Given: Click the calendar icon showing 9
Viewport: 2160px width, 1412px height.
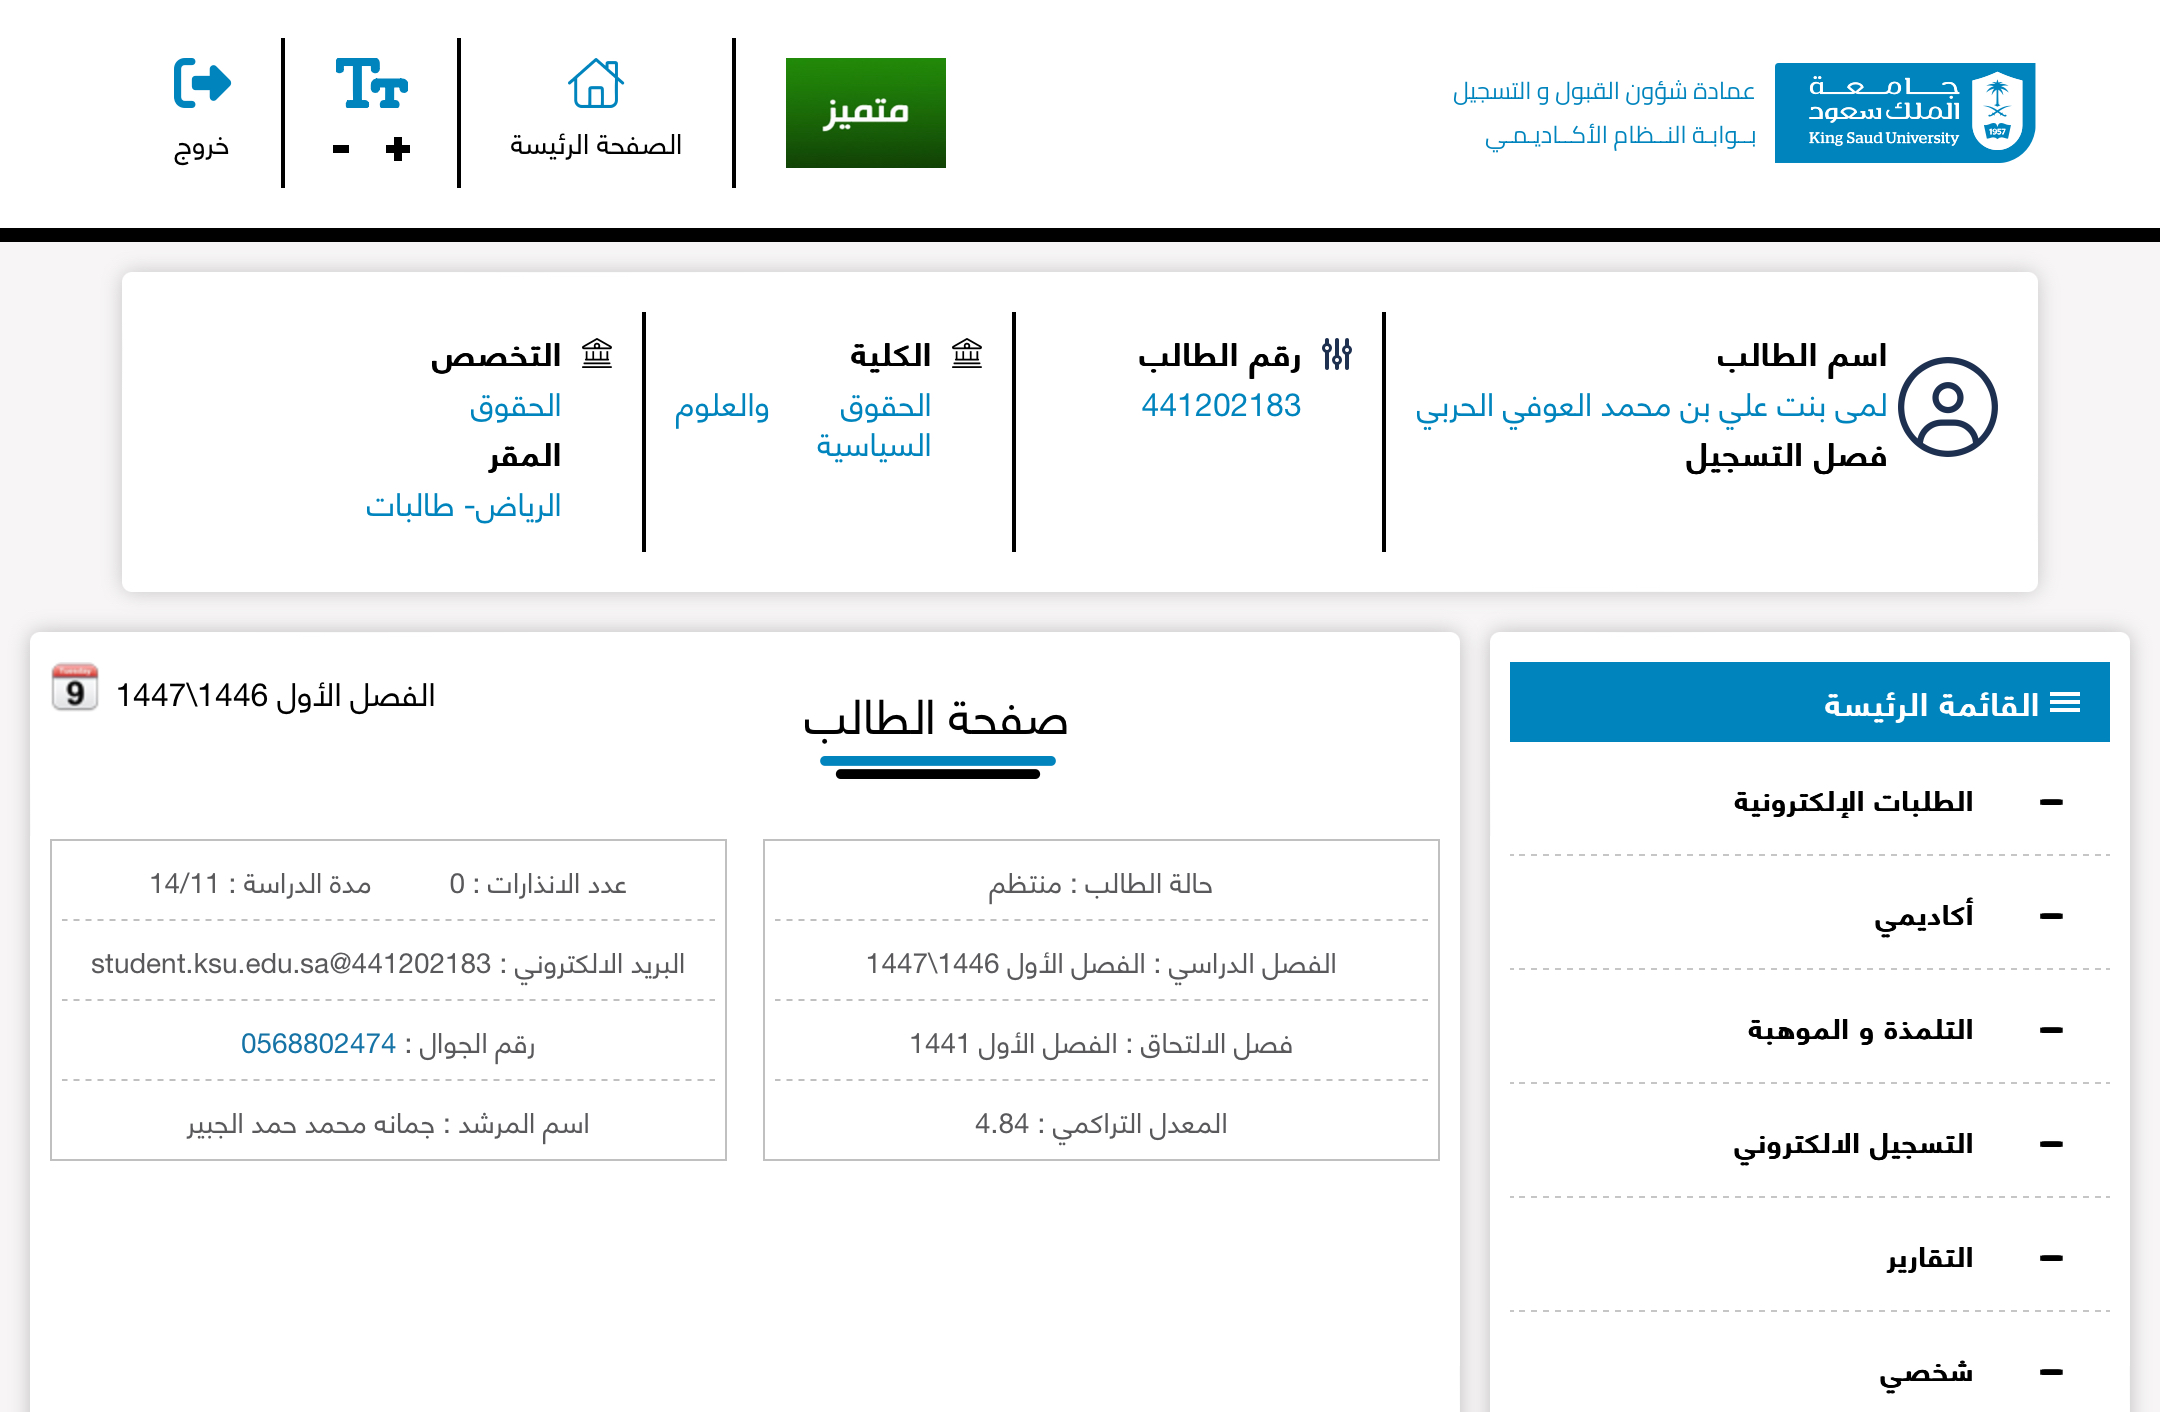Looking at the screenshot, I should (x=75, y=687).
